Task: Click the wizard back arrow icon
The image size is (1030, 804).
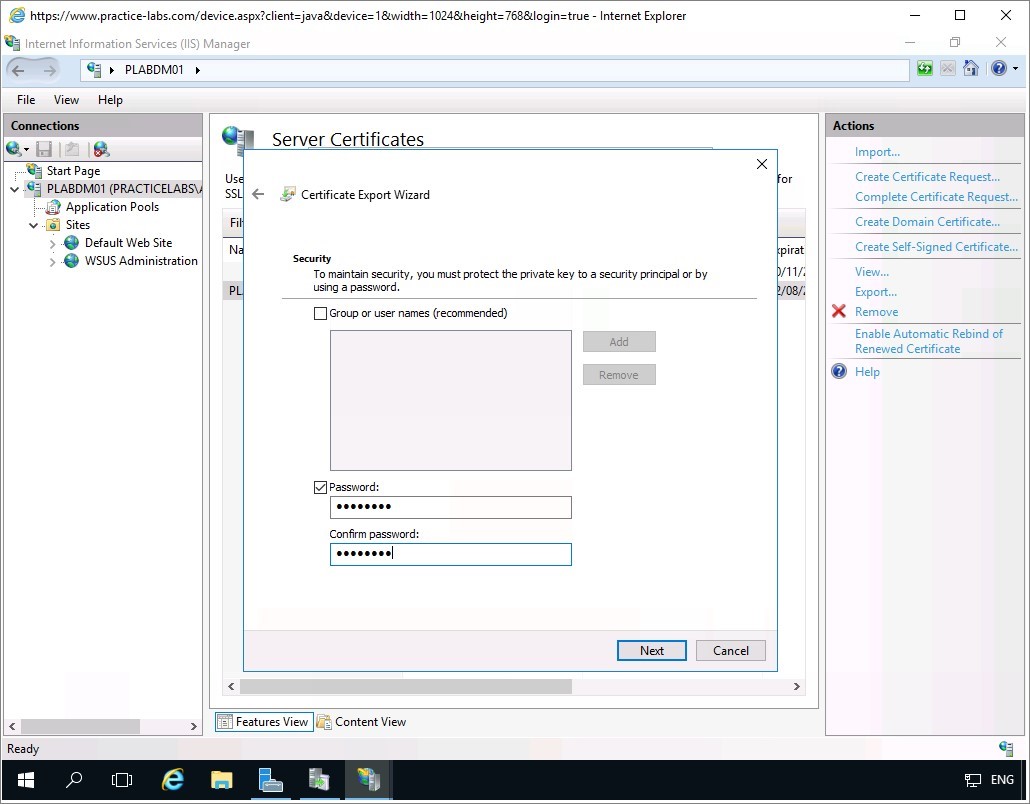Action: 258,195
